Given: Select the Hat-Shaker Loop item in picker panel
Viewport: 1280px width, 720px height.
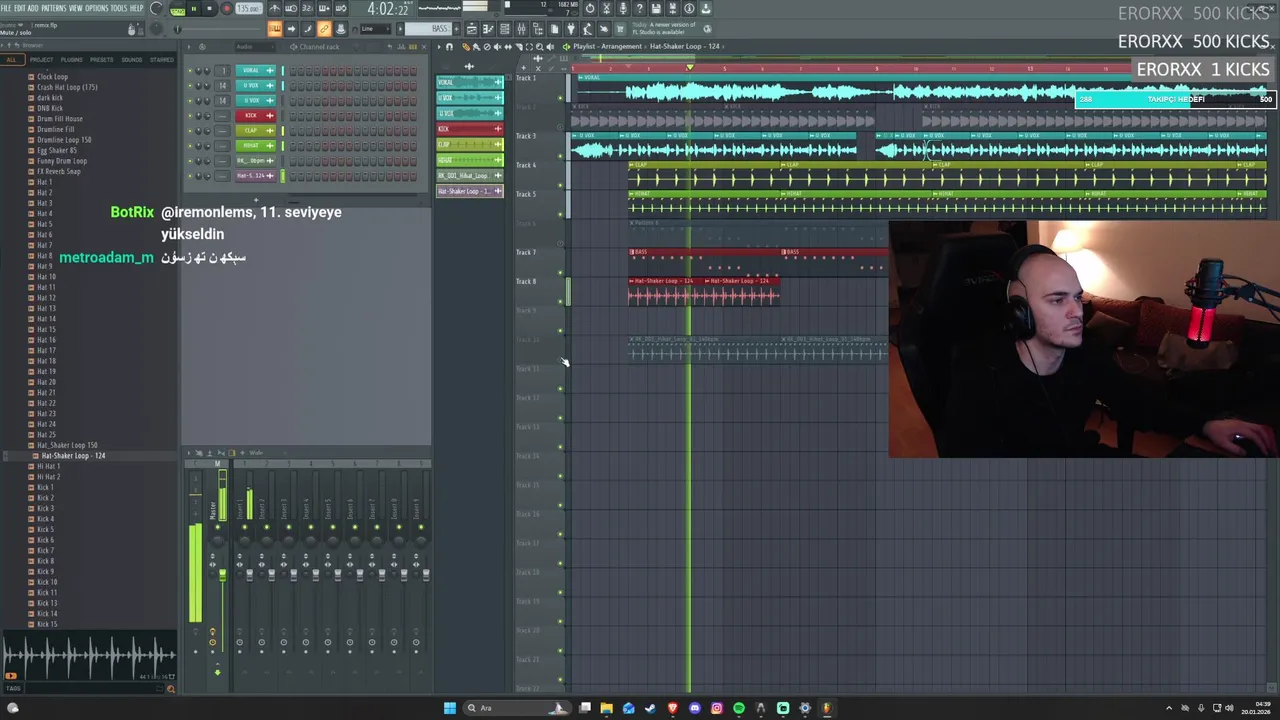Looking at the screenshot, I should 470,191.
